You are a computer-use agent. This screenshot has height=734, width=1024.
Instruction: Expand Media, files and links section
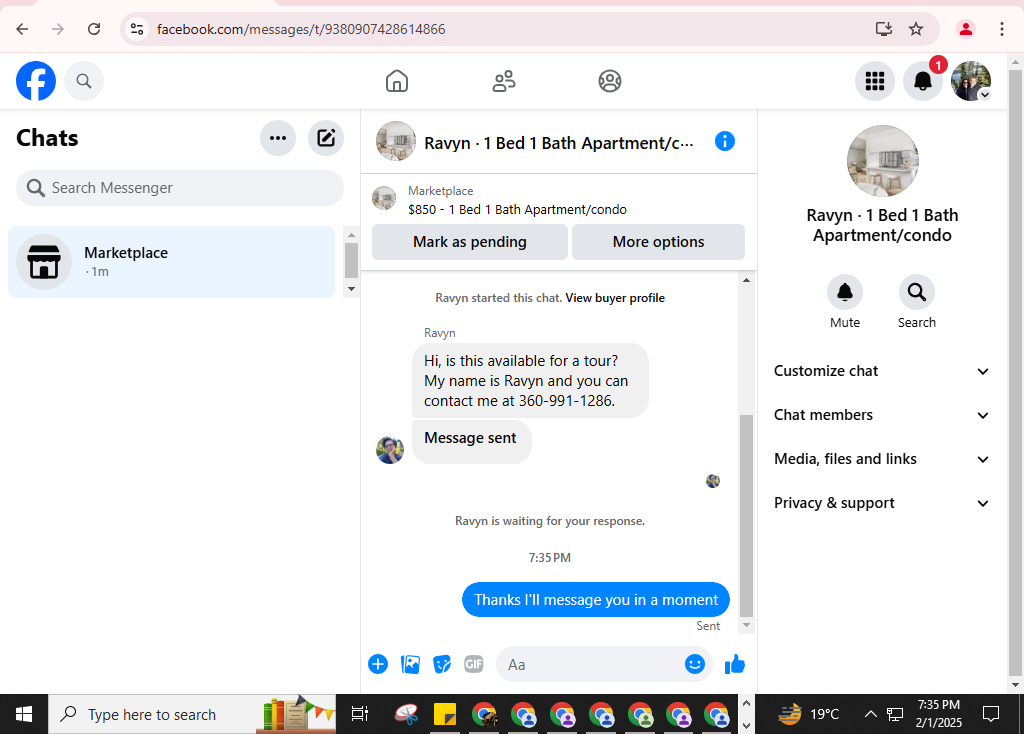click(882, 459)
